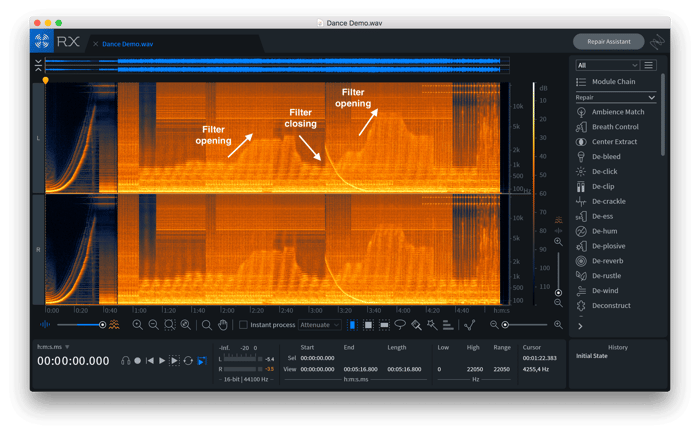Collapse the Repair category
The image size is (700, 434).
(x=616, y=98)
